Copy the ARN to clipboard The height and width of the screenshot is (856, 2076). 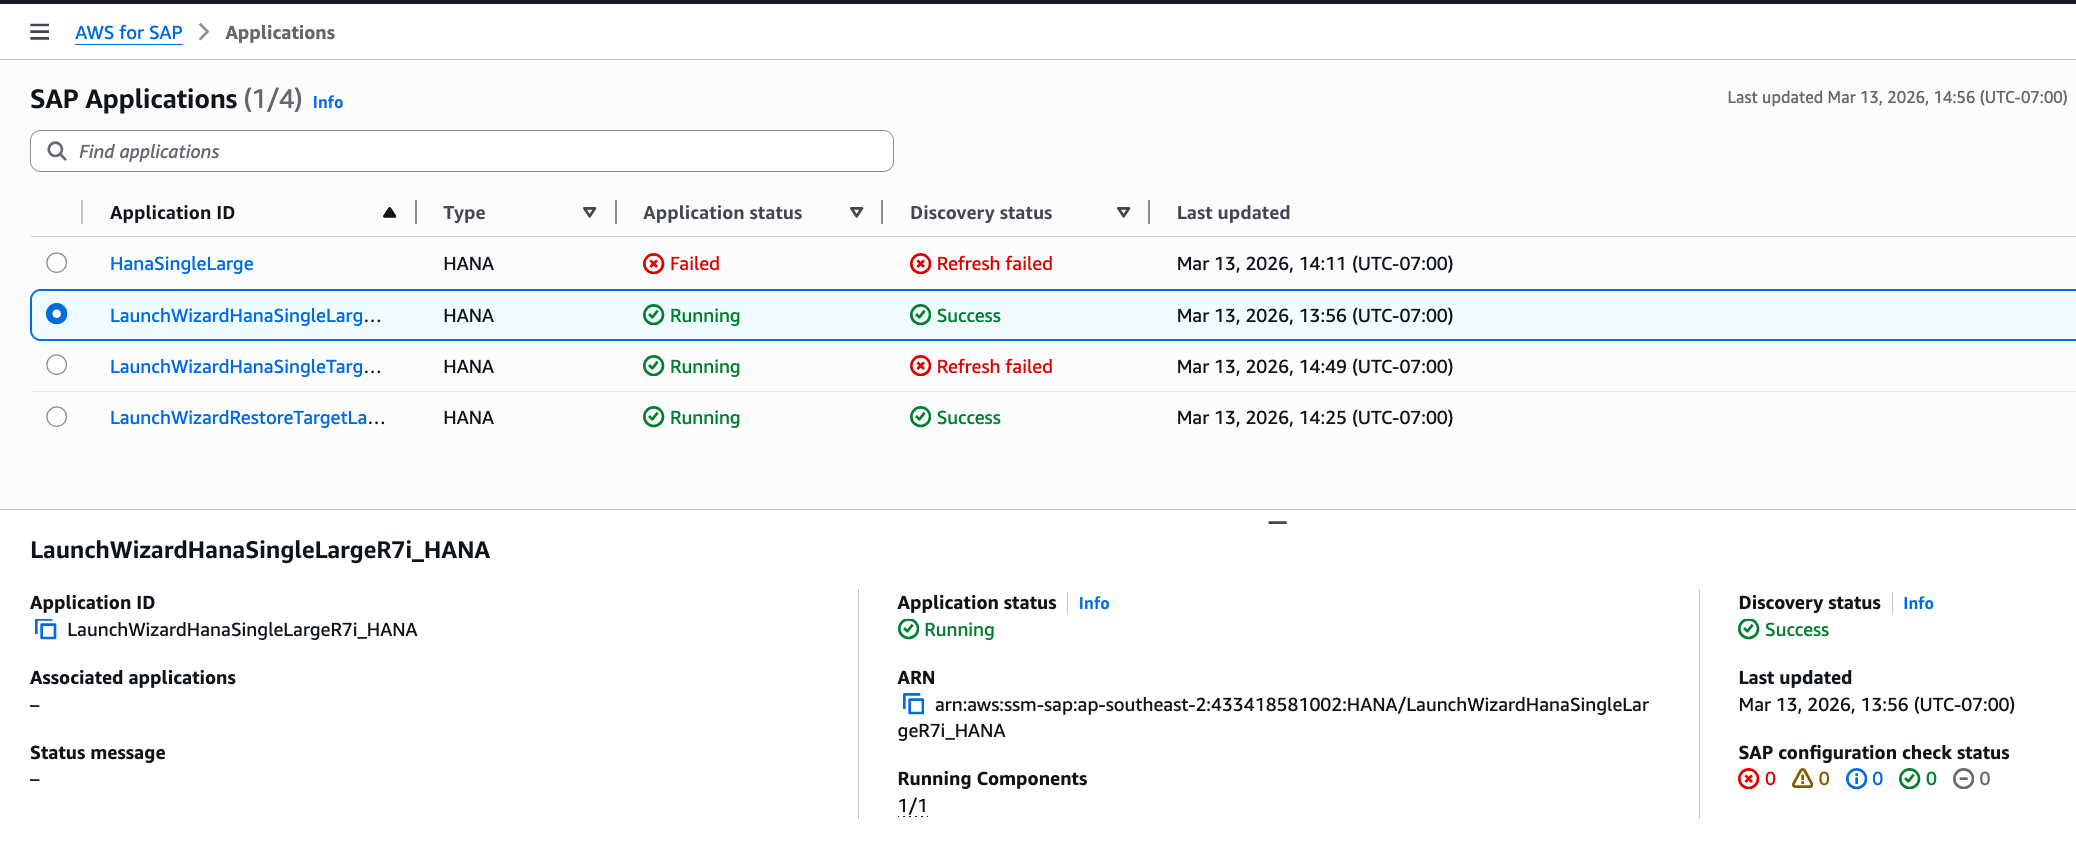[913, 704]
